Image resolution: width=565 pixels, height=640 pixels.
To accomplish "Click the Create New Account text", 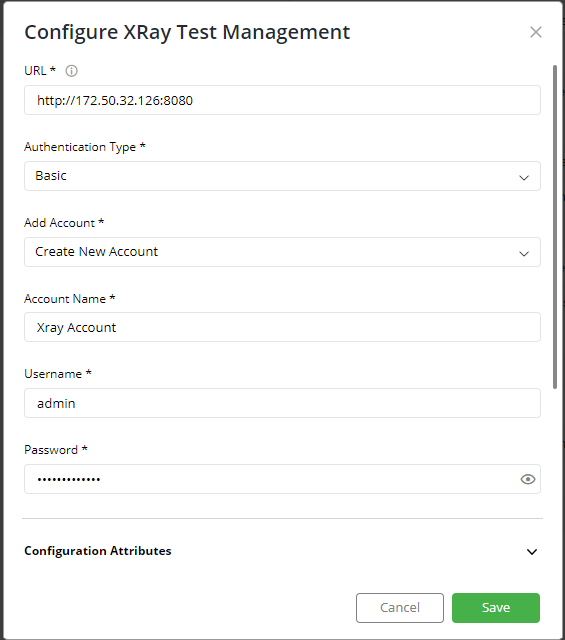I will 96,251.
